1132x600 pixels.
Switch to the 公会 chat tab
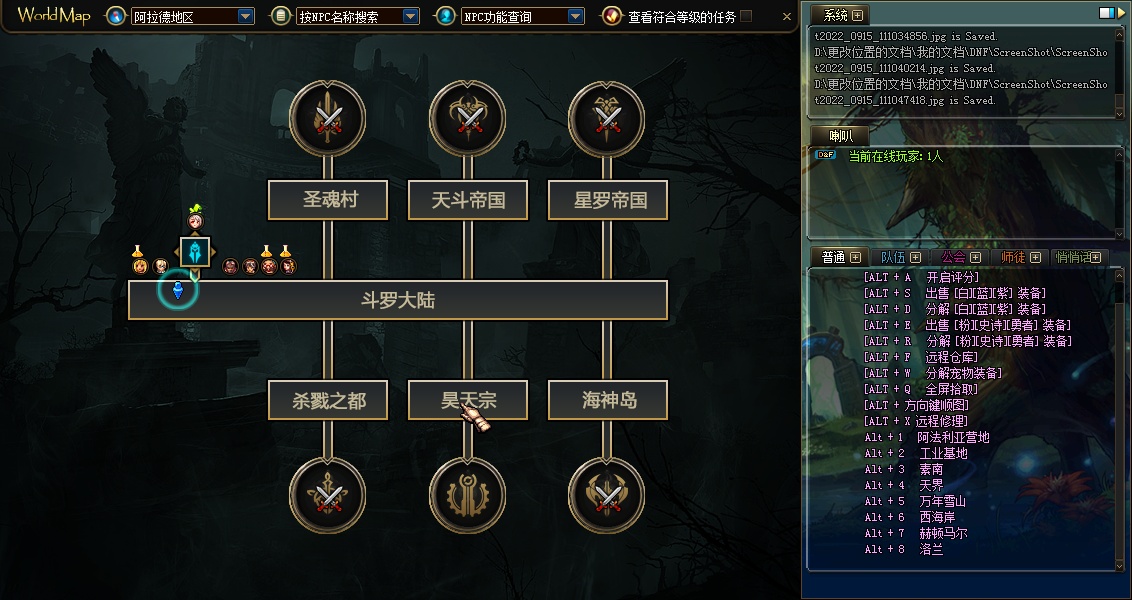point(960,257)
